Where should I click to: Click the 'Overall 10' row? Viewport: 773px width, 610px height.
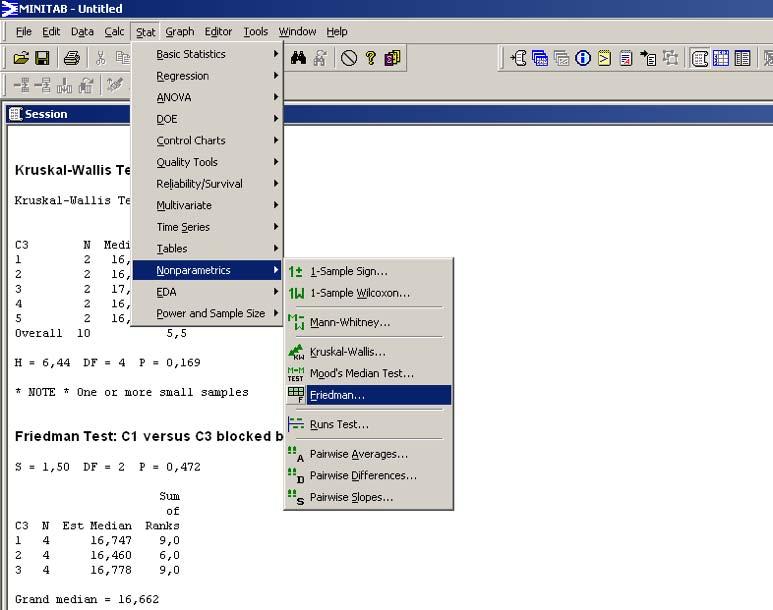coord(101,333)
